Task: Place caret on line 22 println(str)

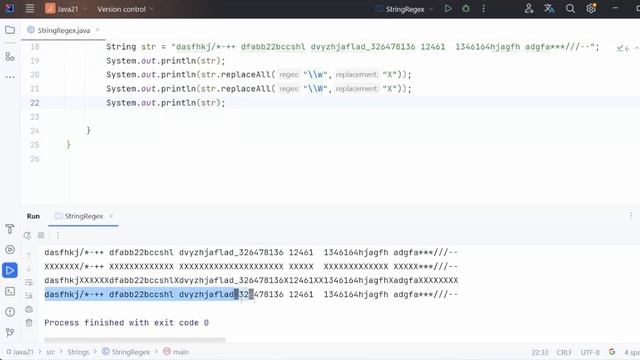Action: (x=165, y=103)
